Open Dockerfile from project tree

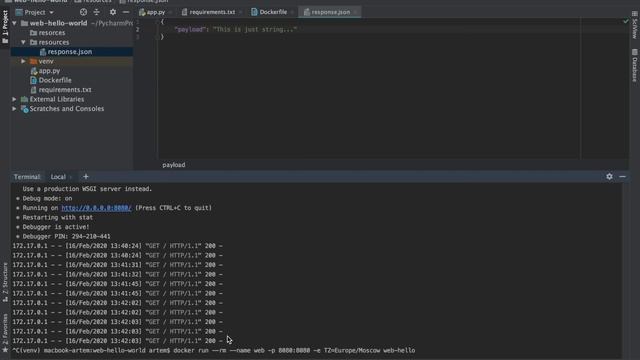tap(55, 80)
